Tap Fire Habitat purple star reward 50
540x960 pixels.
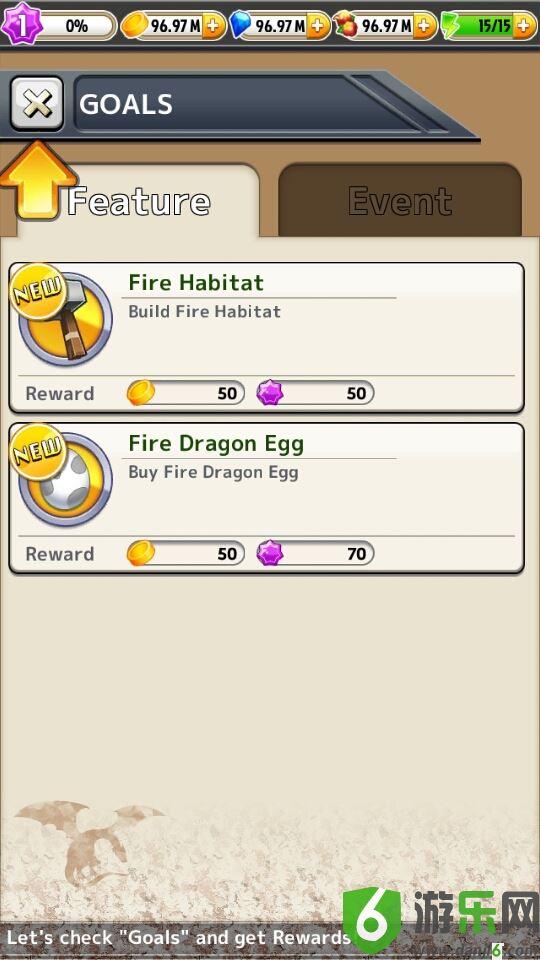coord(315,393)
